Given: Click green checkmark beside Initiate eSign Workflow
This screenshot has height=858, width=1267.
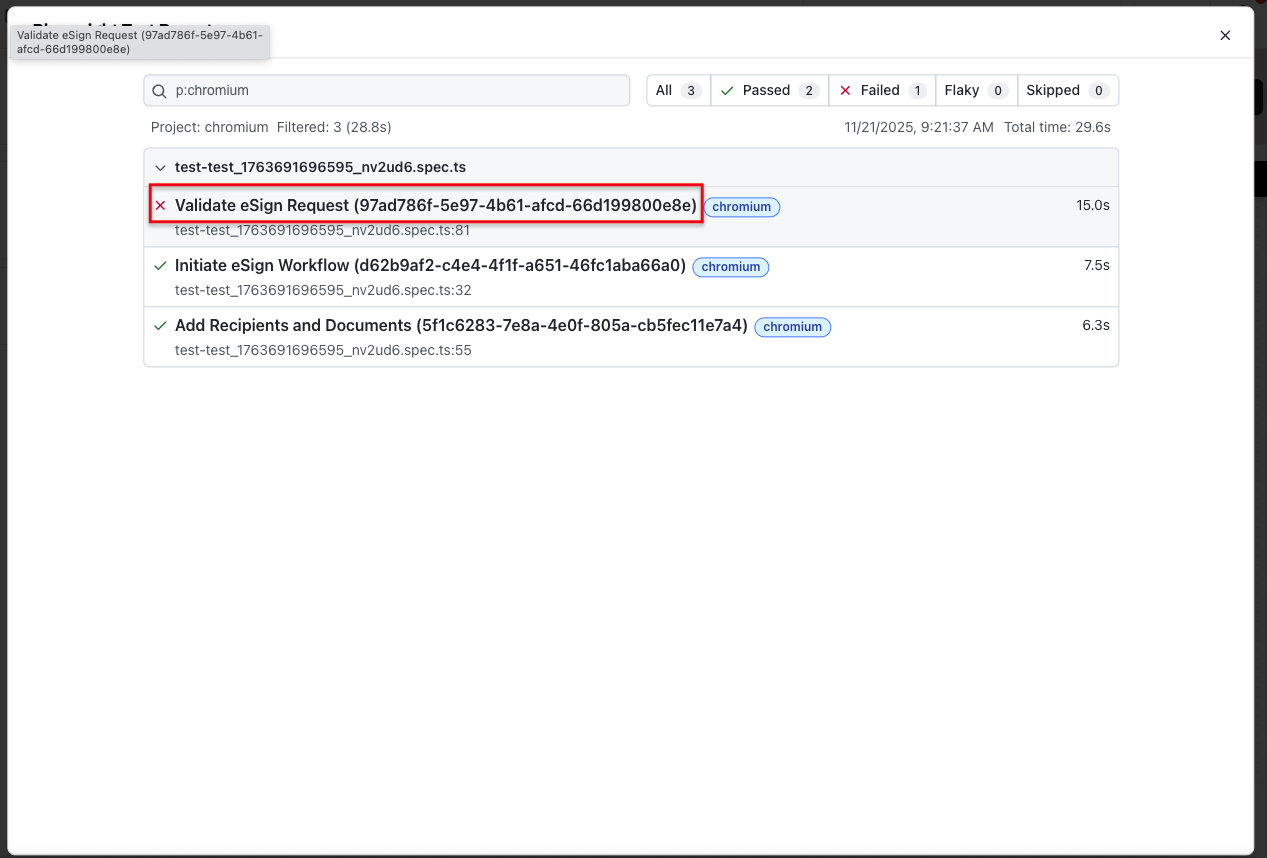Looking at the screenshot, I should [160, 266].
